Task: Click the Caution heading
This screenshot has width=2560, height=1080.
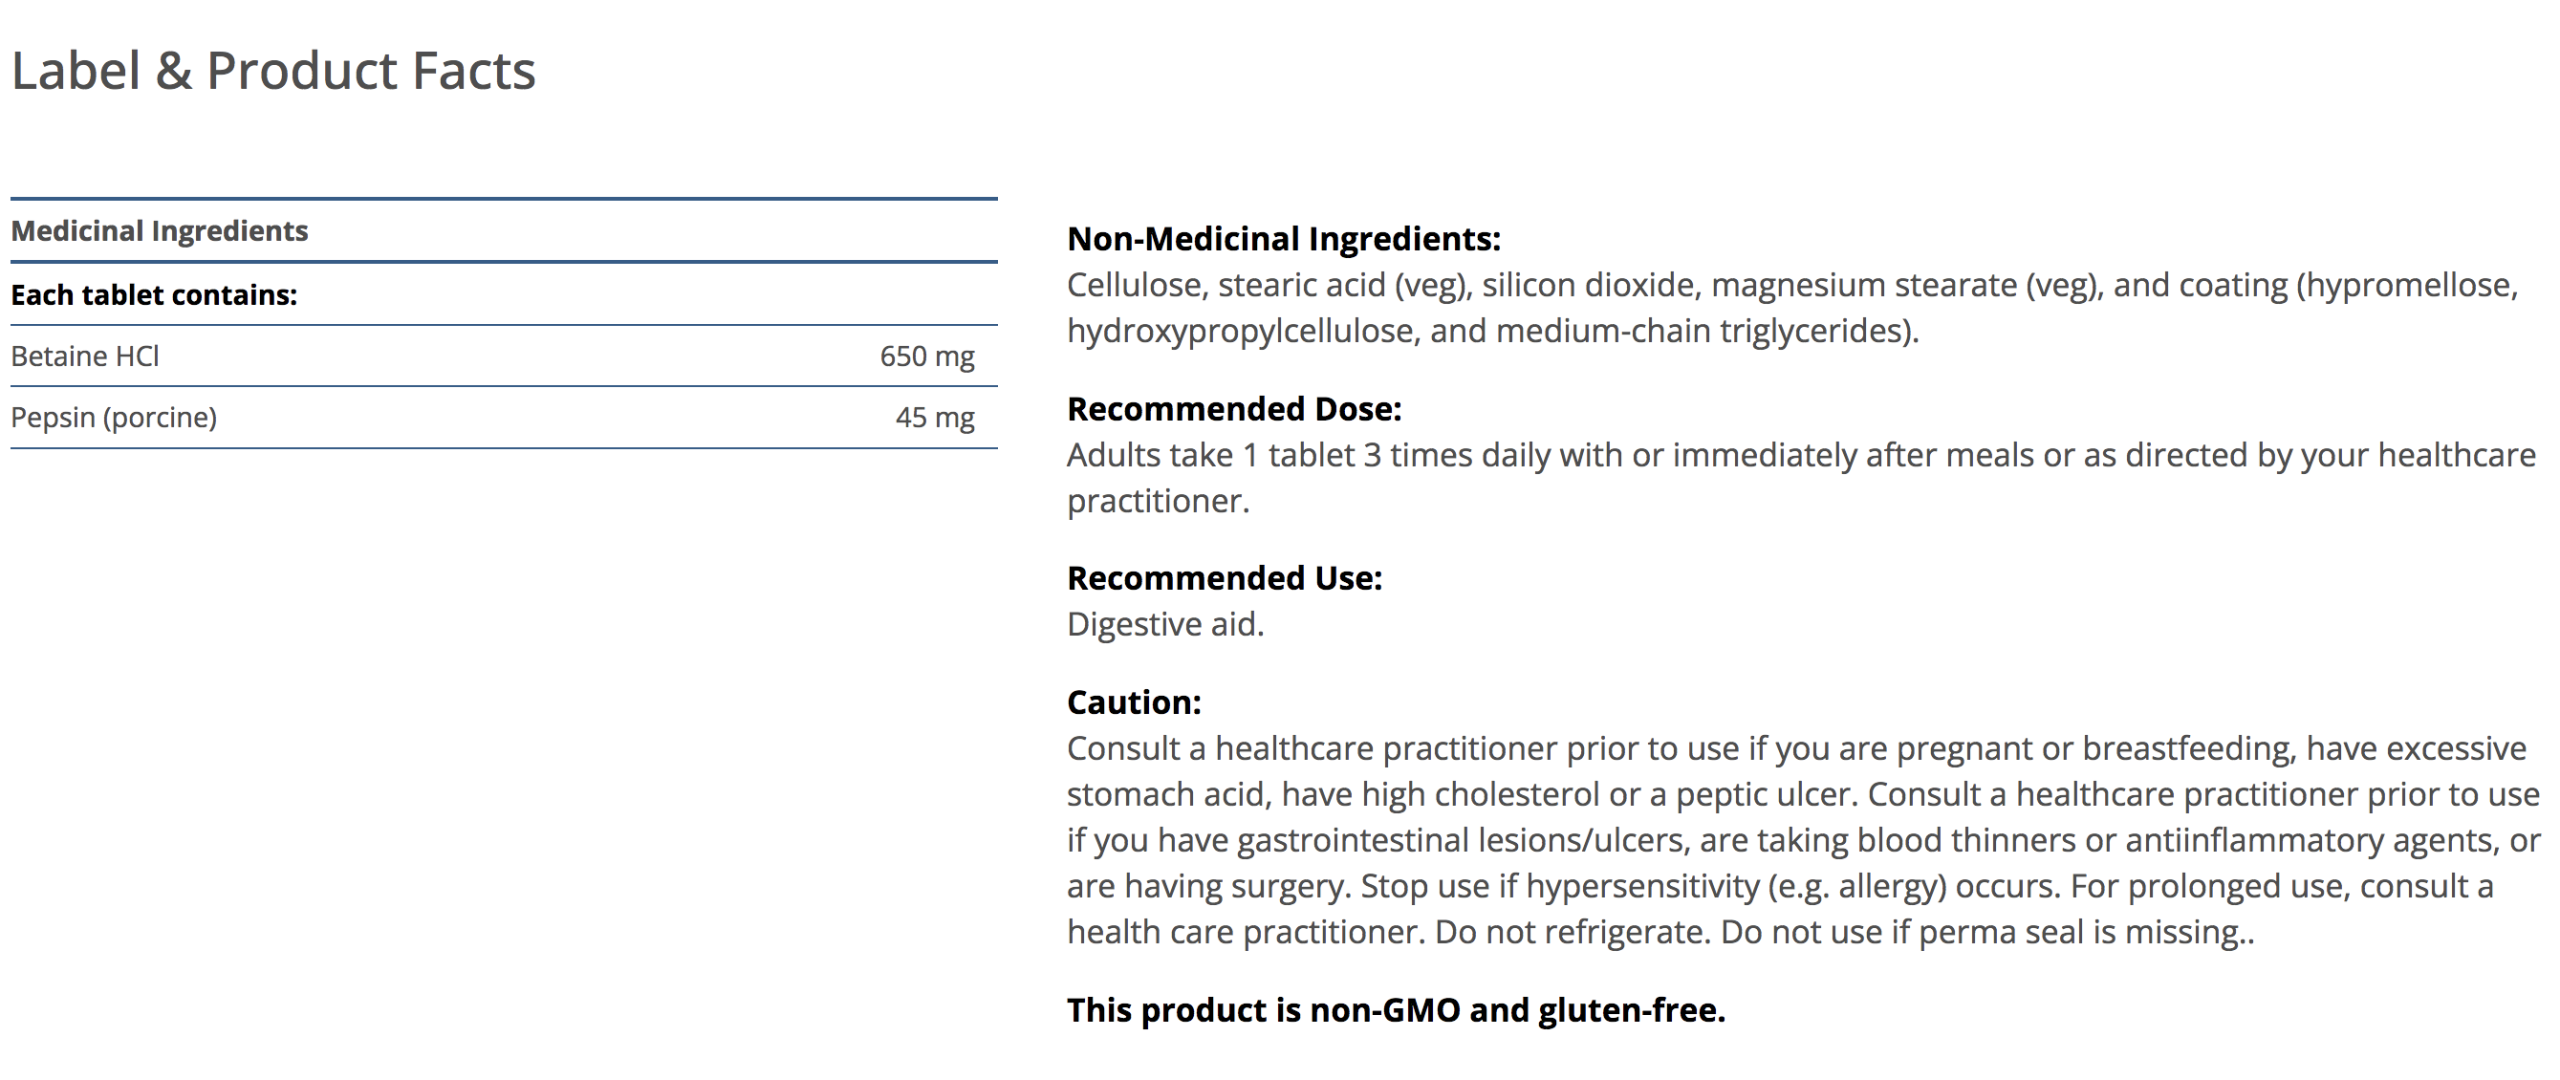Action: point(1133,702)
